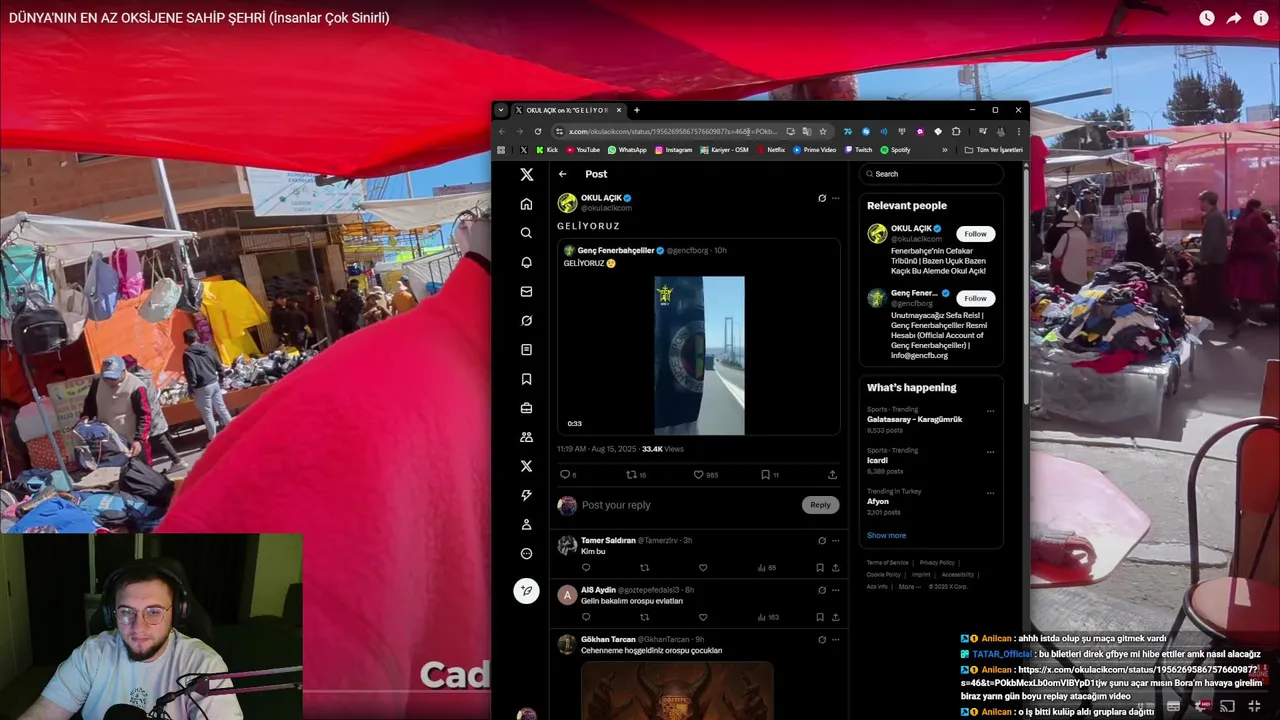Viewport: 1280px width, 720px height.
Task: Open the Spotify bookmark
Action: pyautogui.click(x=895, y=150)
